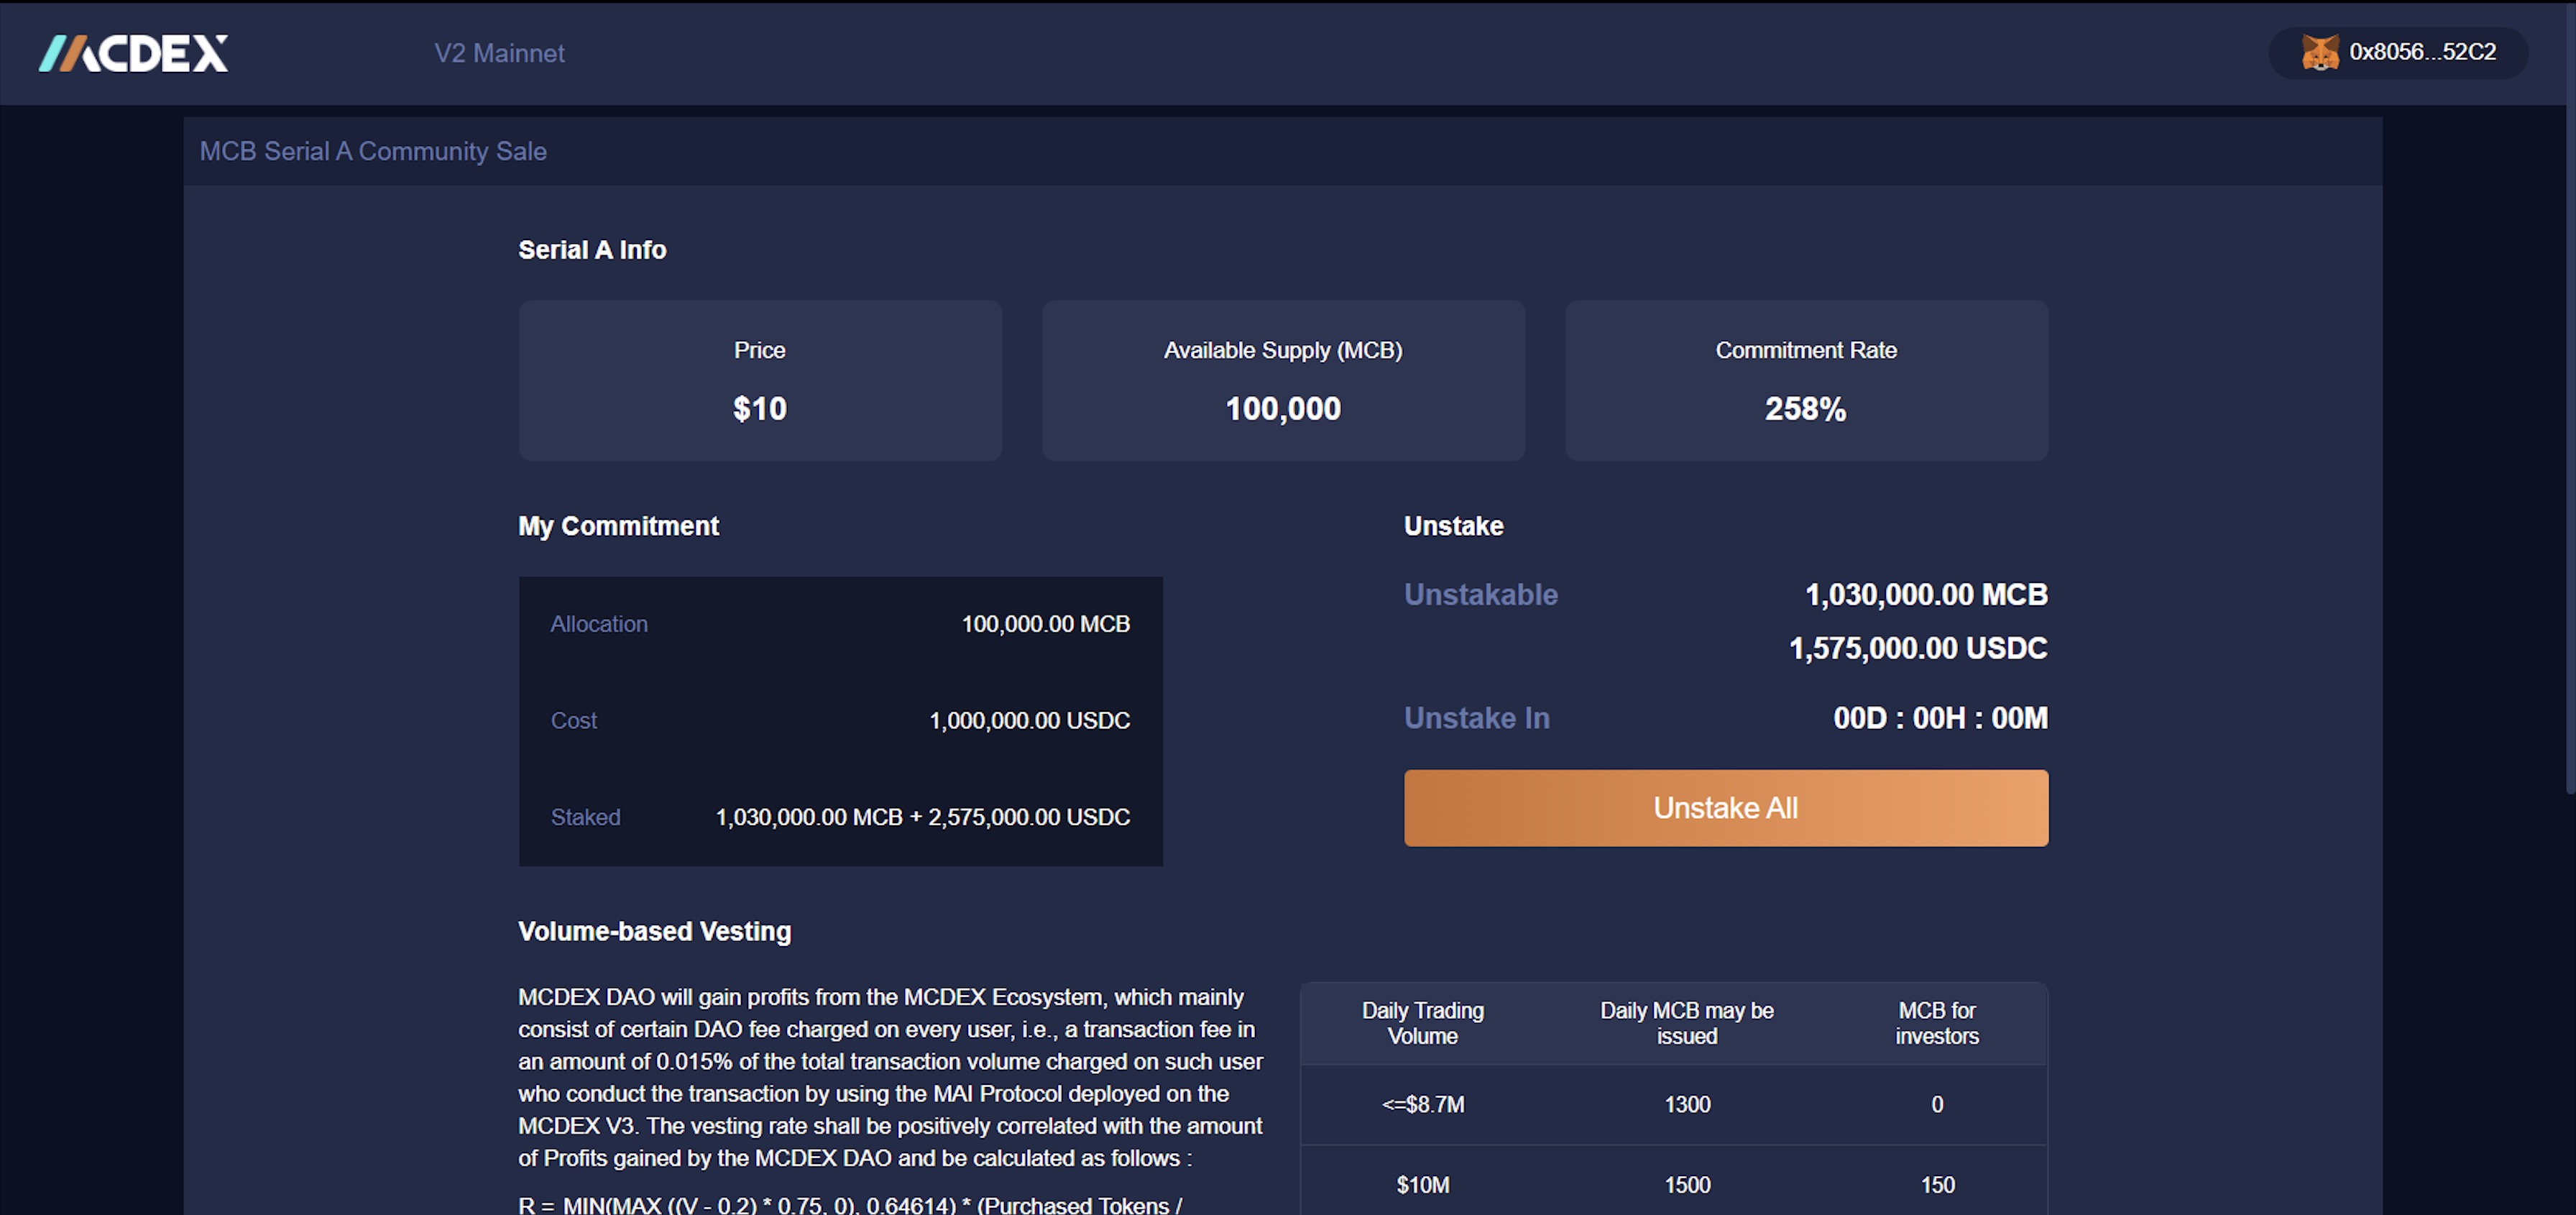Click the Allocation label
Image resolution: width=2576 pixels, height=1215 pixels.
pos(599,624)
